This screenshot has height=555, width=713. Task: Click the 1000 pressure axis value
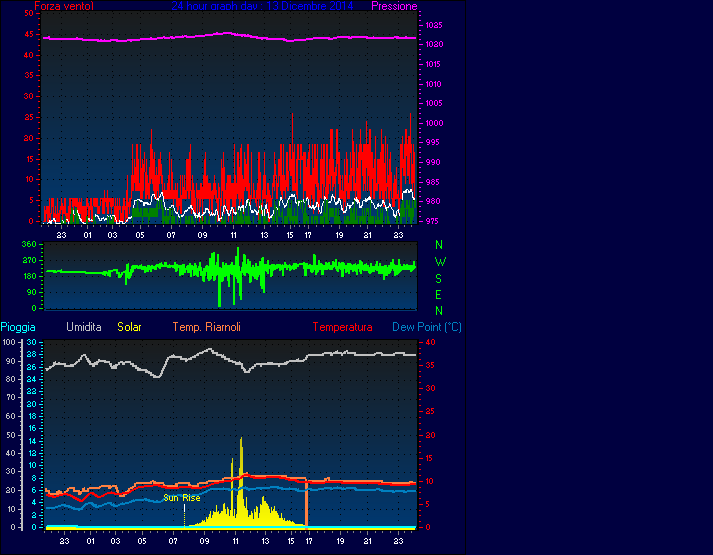434,123
